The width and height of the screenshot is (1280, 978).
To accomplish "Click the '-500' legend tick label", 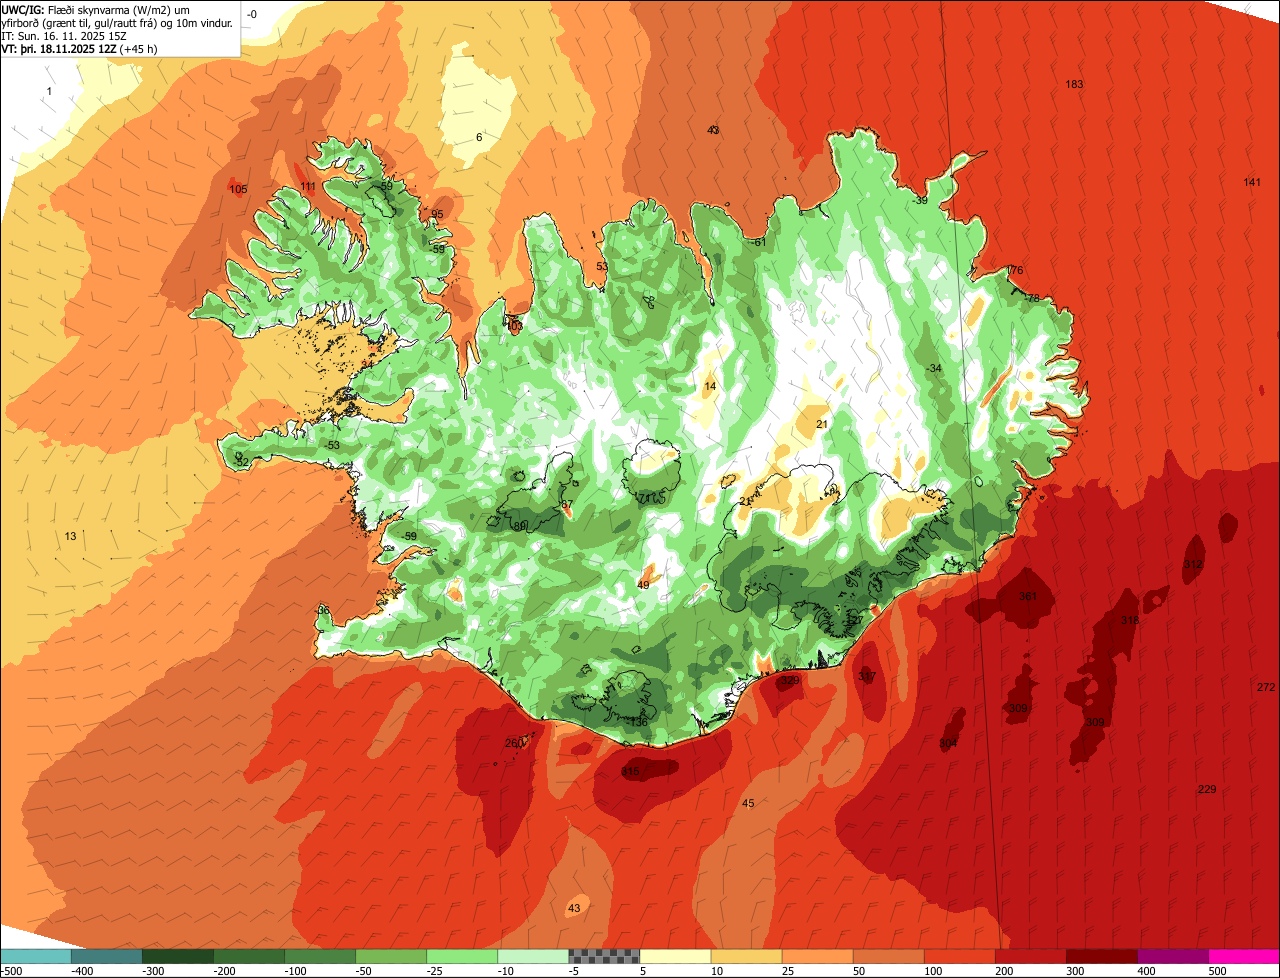I will [x=12, y=970].
